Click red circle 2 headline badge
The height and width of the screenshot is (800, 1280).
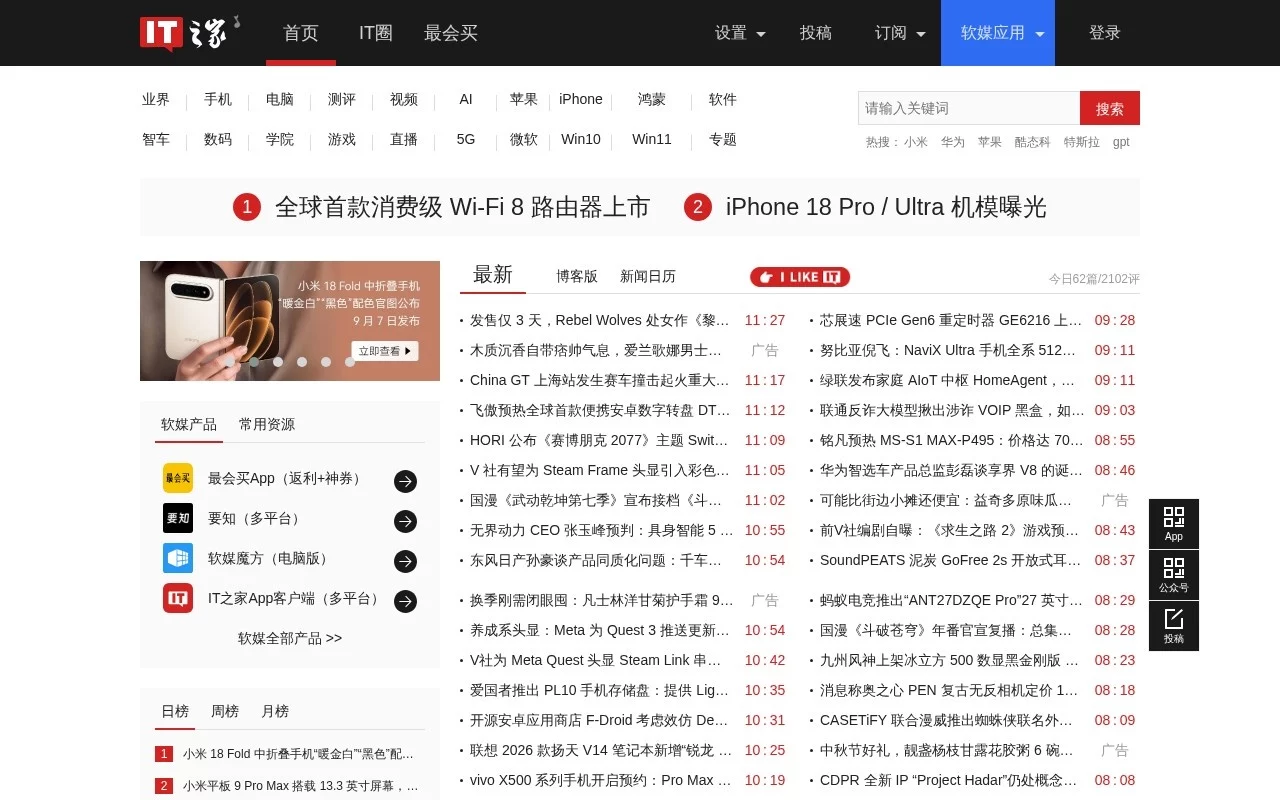pyautogui.click(x=698, y=207)
